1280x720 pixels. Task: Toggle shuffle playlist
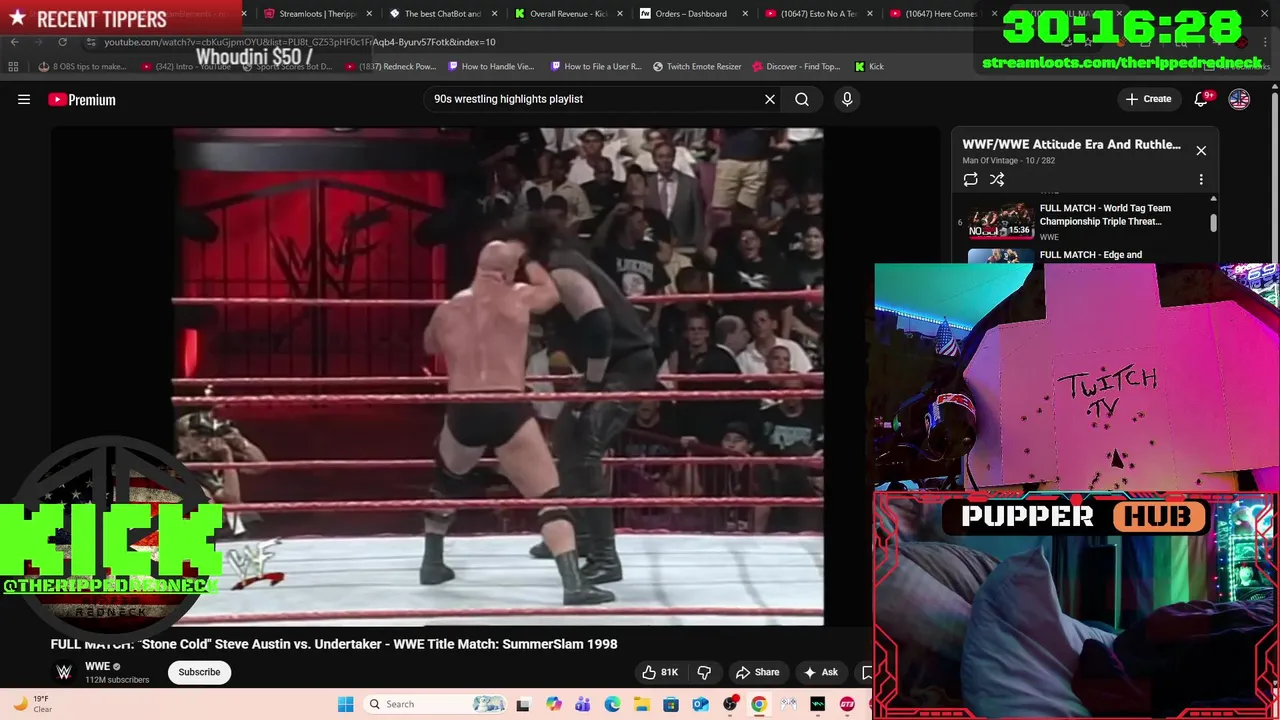pos(997,180)
